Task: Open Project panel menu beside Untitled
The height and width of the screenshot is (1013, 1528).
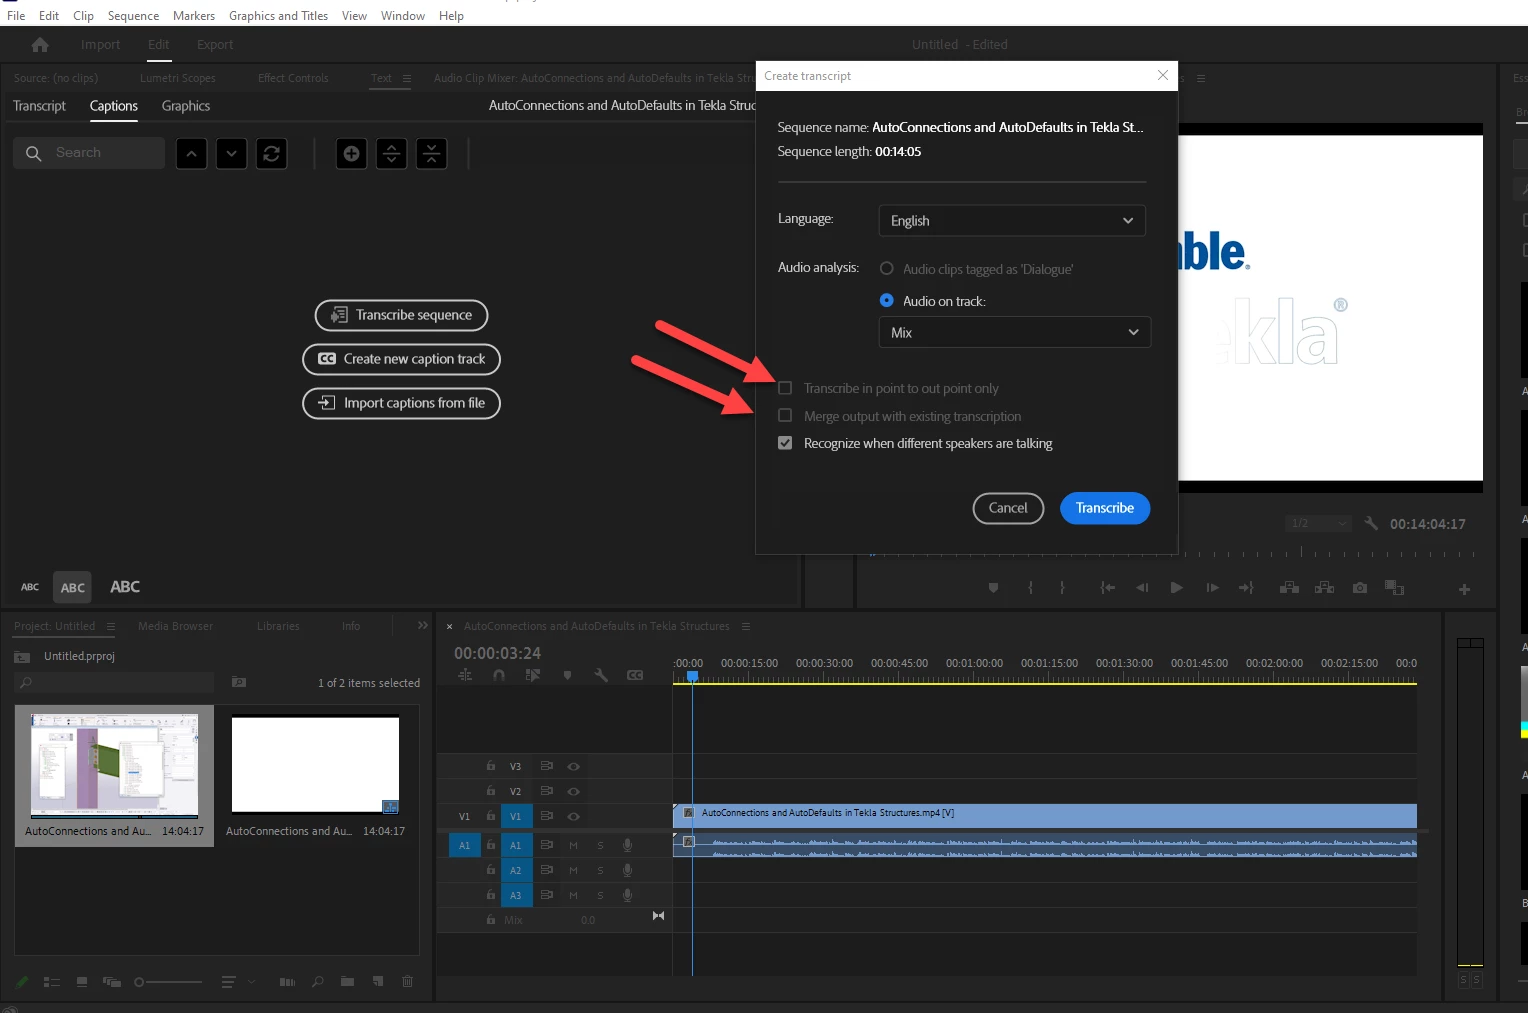Action: [x=111, y=627]
